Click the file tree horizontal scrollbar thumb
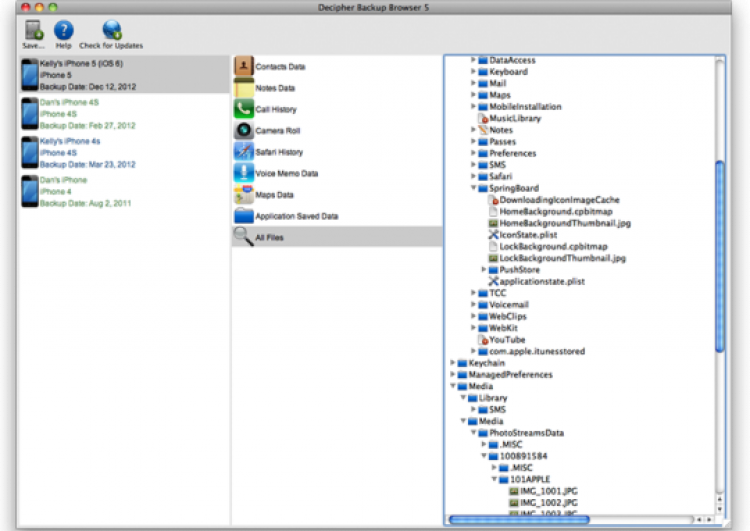Image resolution: width=750 pixels, height=531 pixels. click(x=519, y=519)
